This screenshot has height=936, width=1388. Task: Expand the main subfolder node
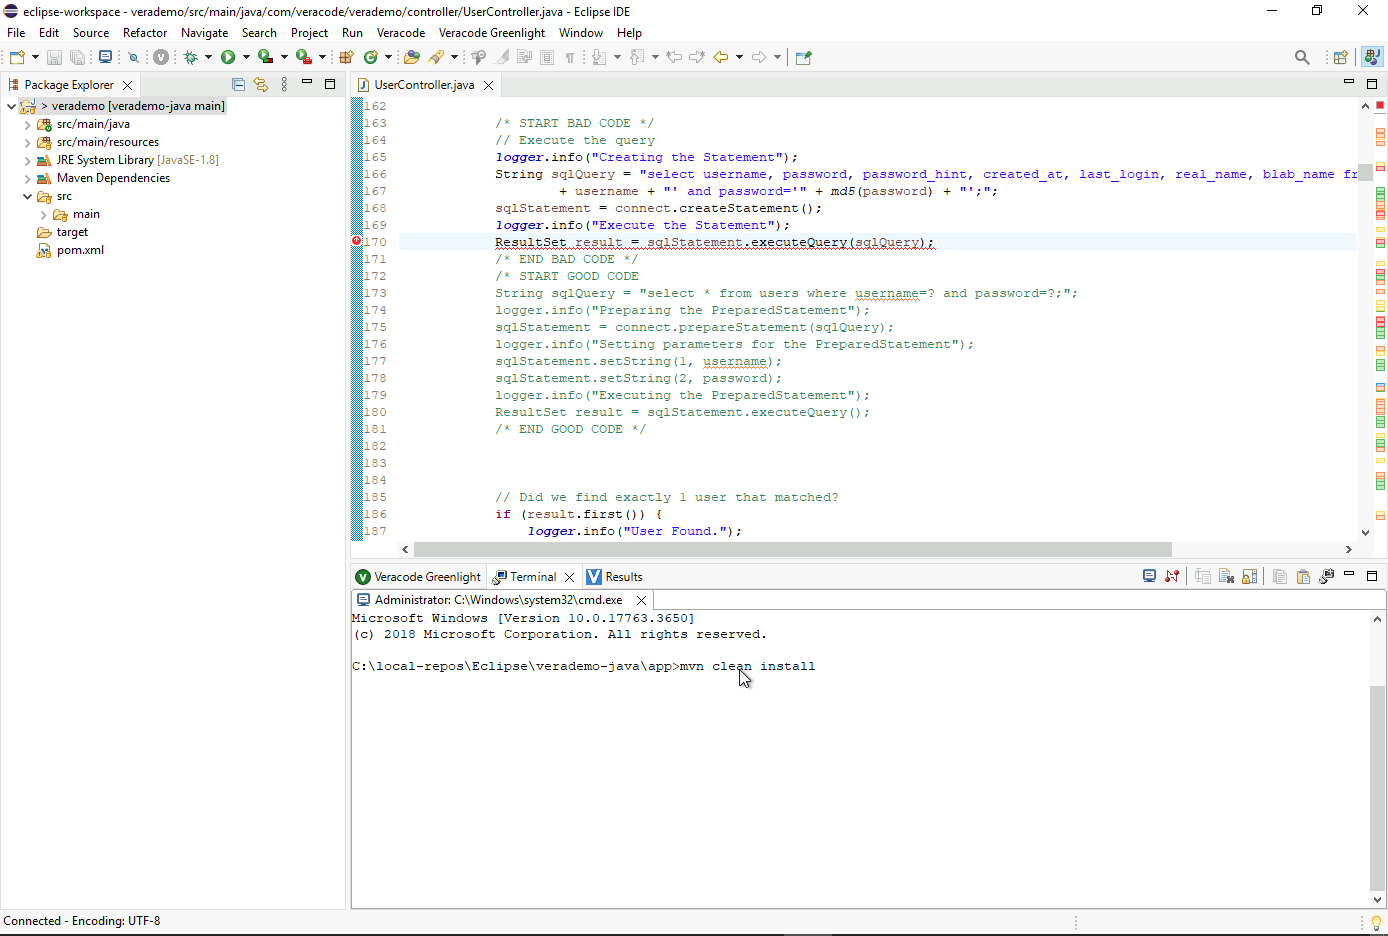(x=43, y=214)
